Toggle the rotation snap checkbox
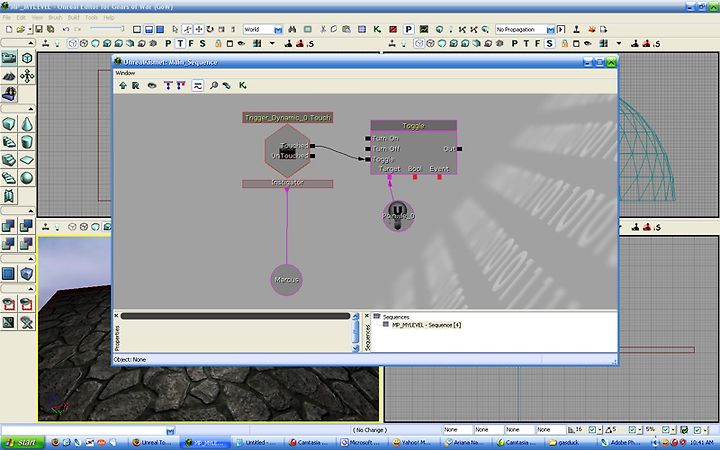720x450 pixels. [x=633, y=430]
